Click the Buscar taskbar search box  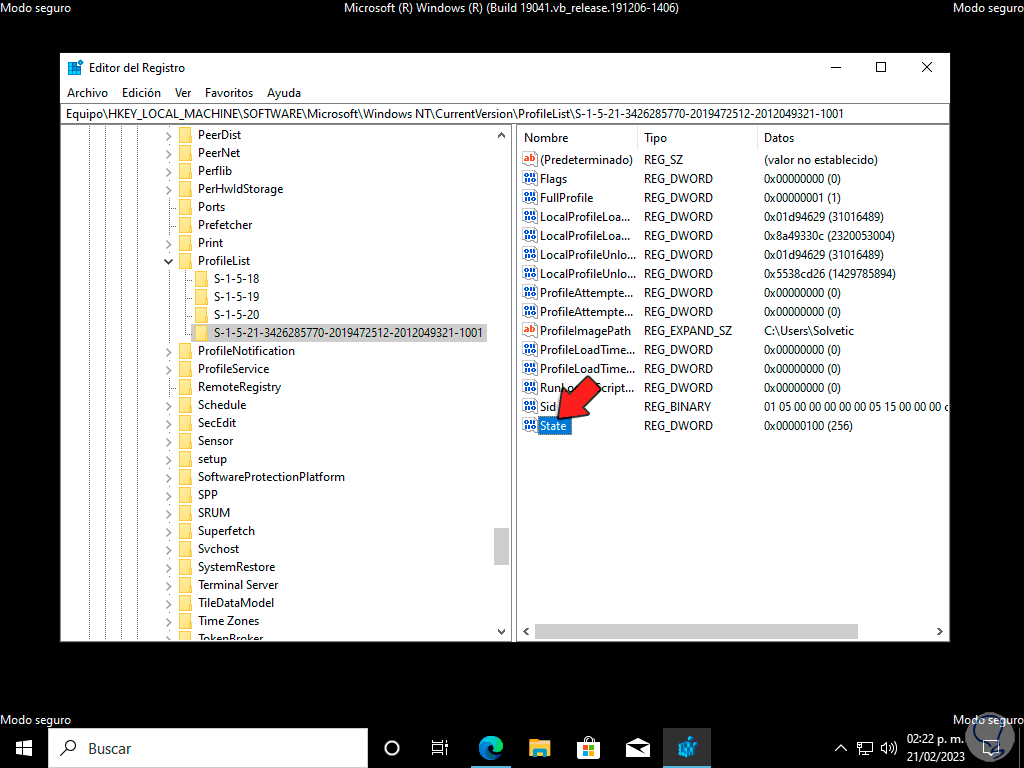208,748
